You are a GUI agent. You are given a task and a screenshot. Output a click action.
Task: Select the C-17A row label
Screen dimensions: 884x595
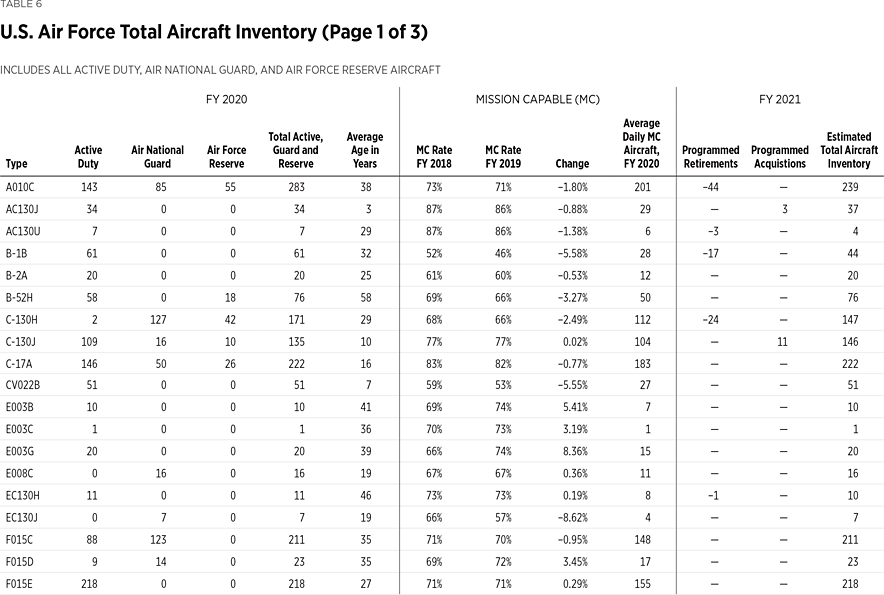click(20, 368)
